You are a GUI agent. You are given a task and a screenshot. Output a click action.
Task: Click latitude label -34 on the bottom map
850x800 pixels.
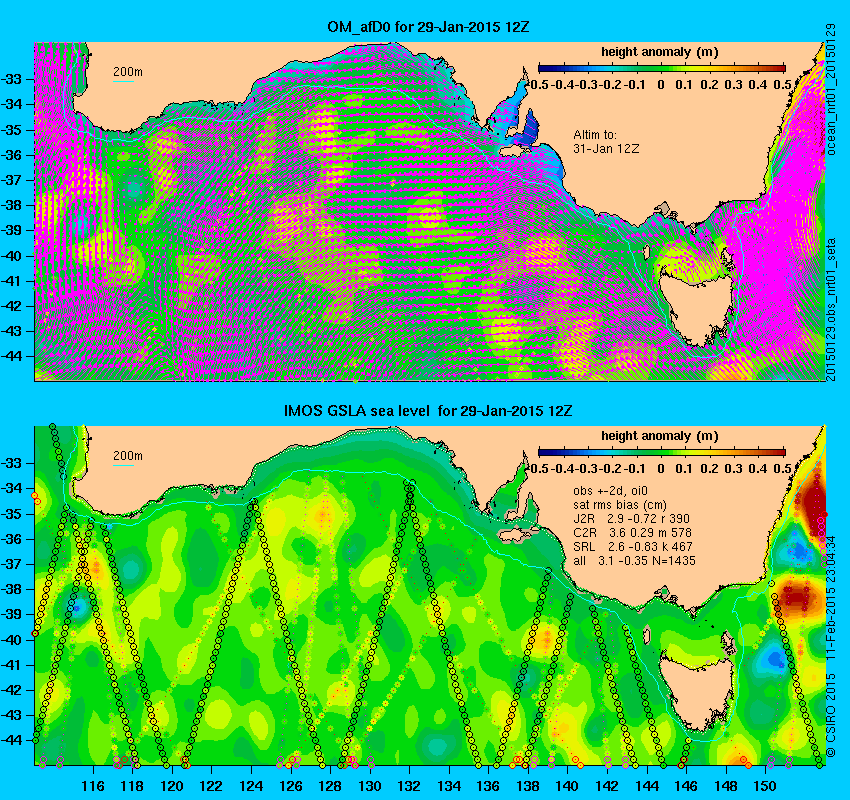click(10, 488)
